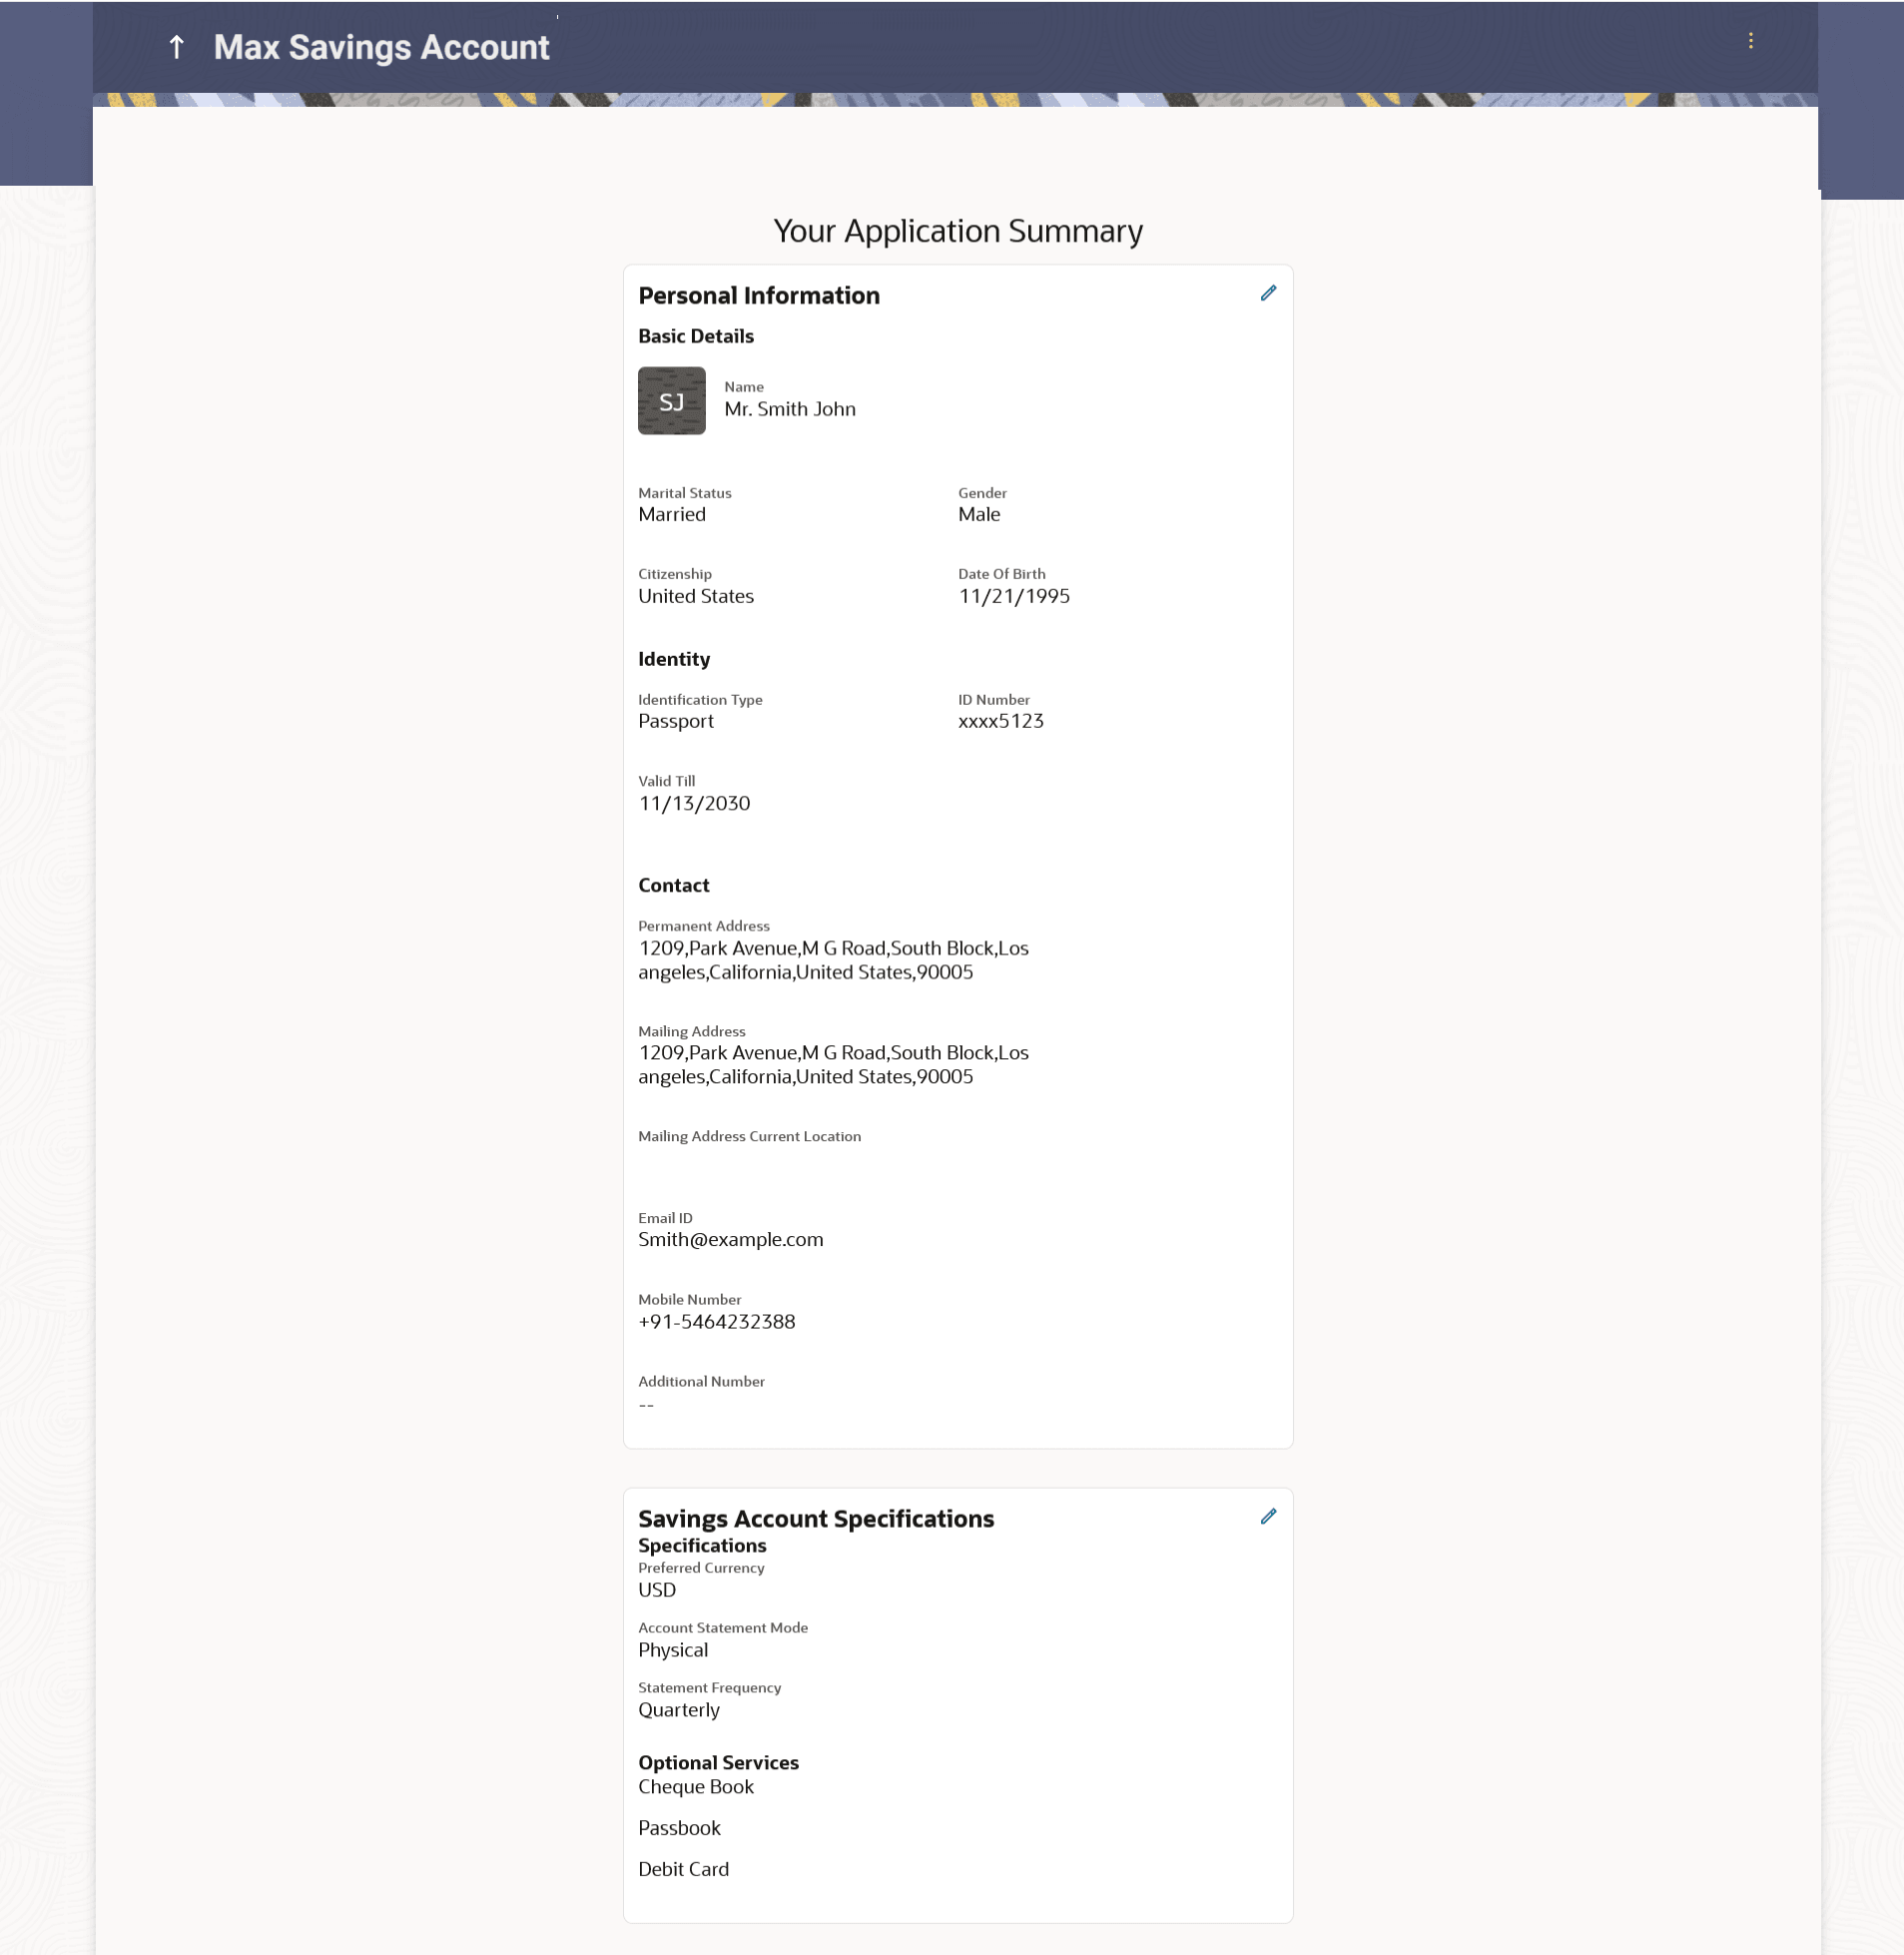This screenshot has width=1904, height=1955.
Task: Click the mobile number +91-5464232388
Action: 717,1321
